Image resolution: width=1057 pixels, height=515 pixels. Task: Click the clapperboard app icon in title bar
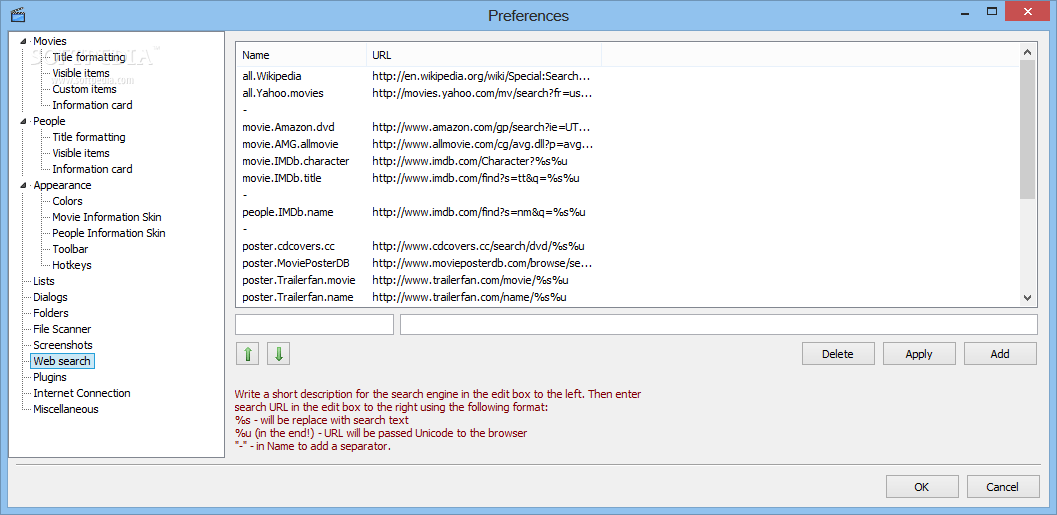coord(18,14)
